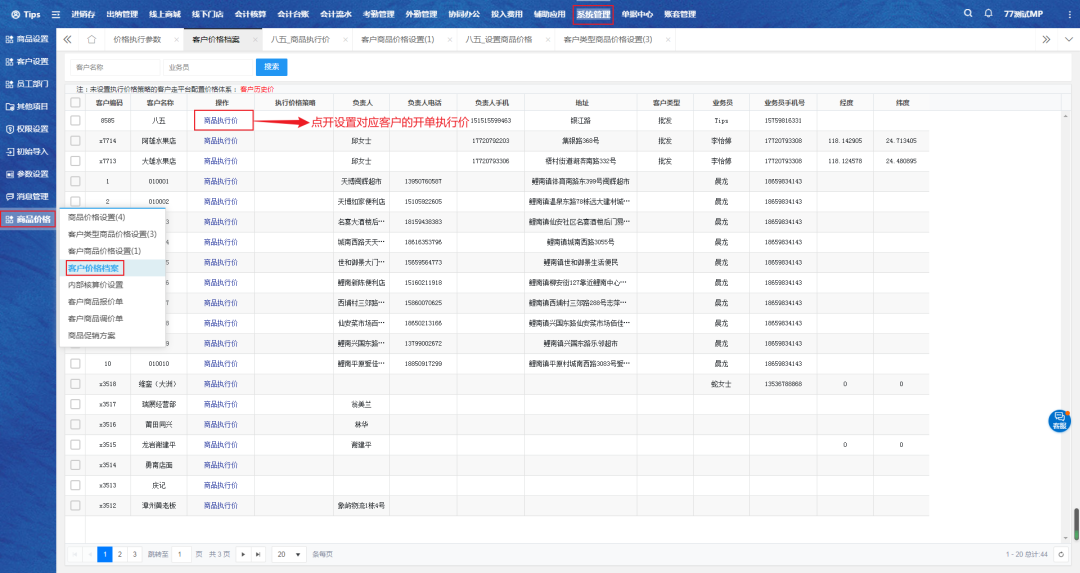Click the hamburger menu icon beside Tips
Screen dimensions: 1080x573
click(x=56, y=14)
